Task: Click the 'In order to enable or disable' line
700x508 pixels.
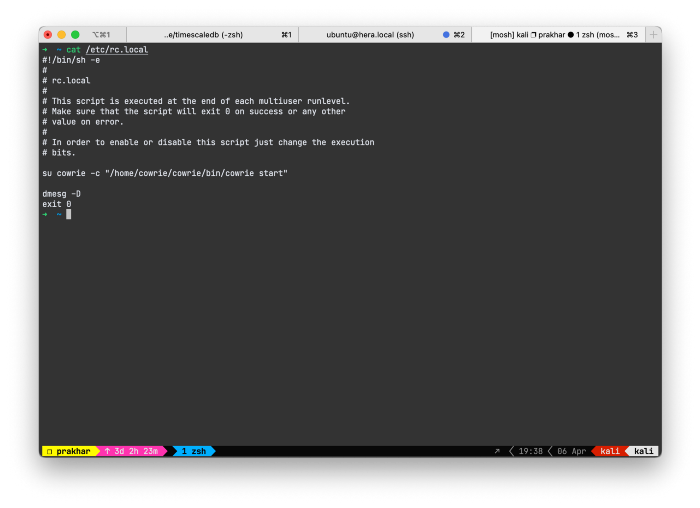Action: [208, 142]
